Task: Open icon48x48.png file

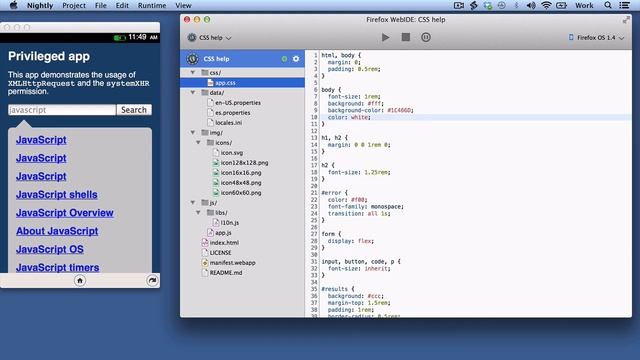Action: click(x=241, y=182)
